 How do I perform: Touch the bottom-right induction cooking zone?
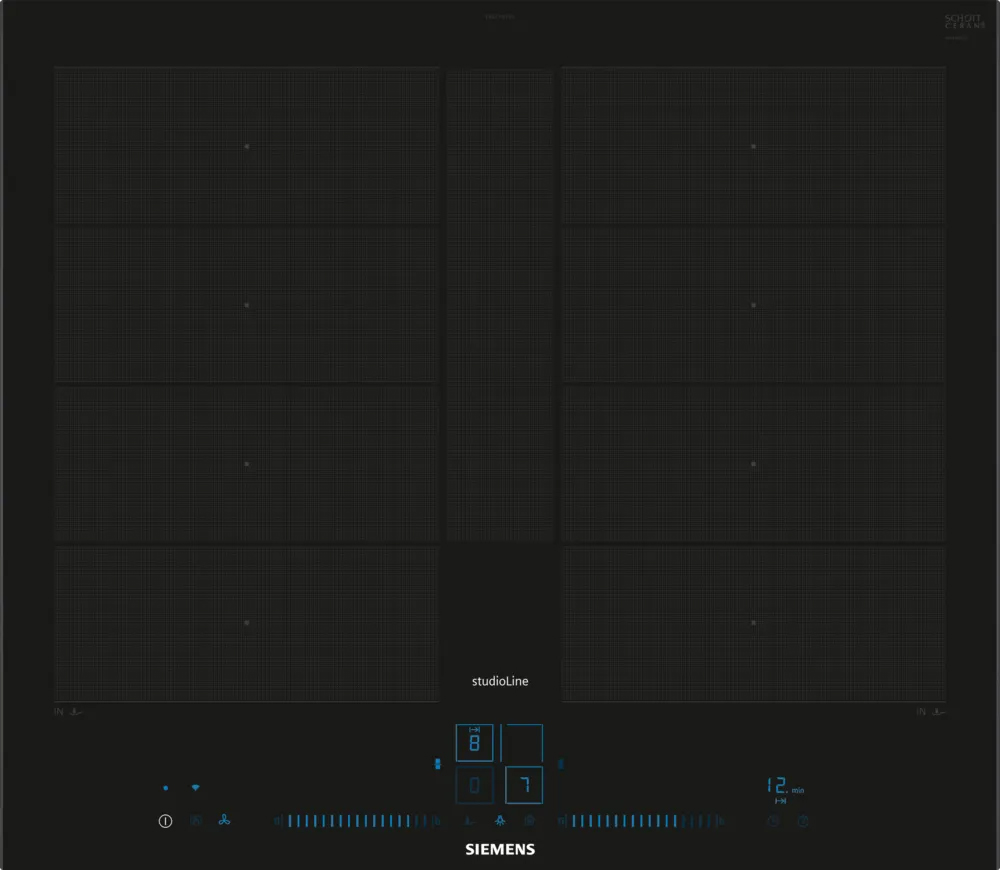pos(753,622)
